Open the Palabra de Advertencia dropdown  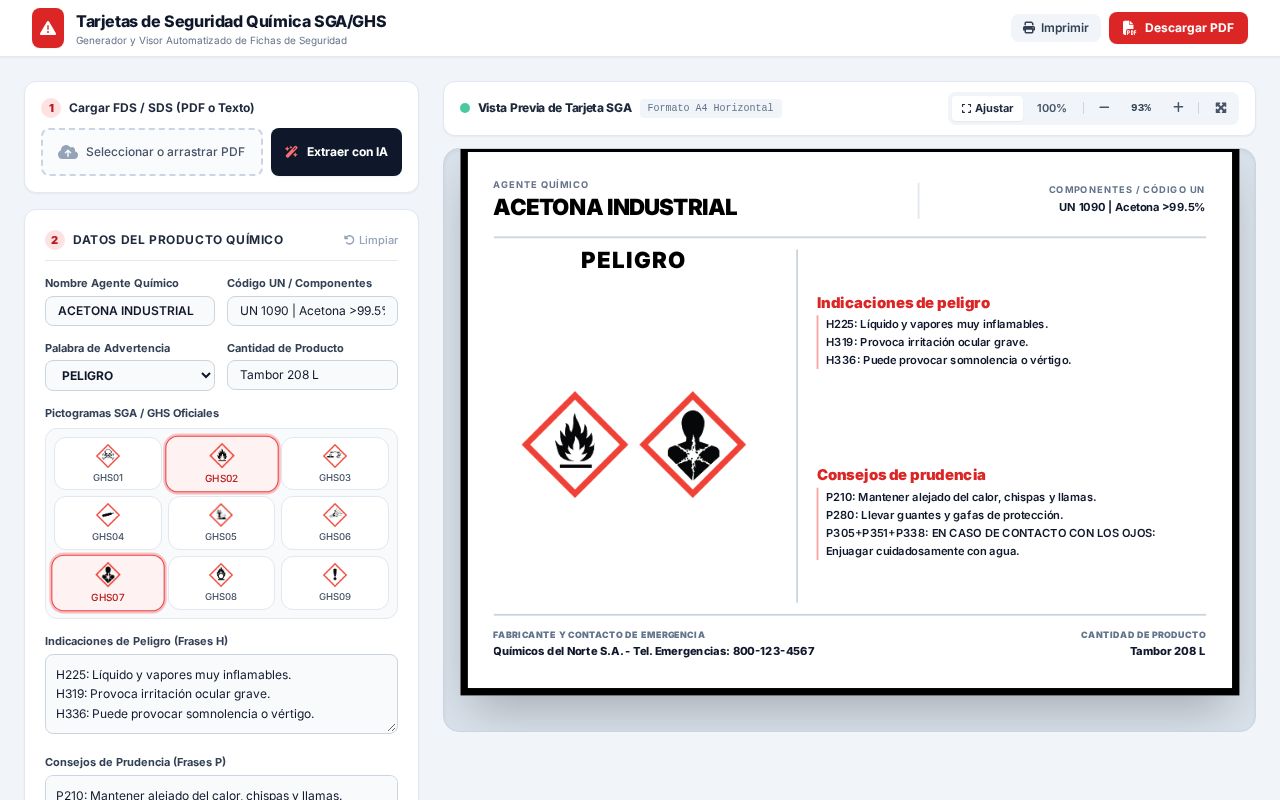130,375
